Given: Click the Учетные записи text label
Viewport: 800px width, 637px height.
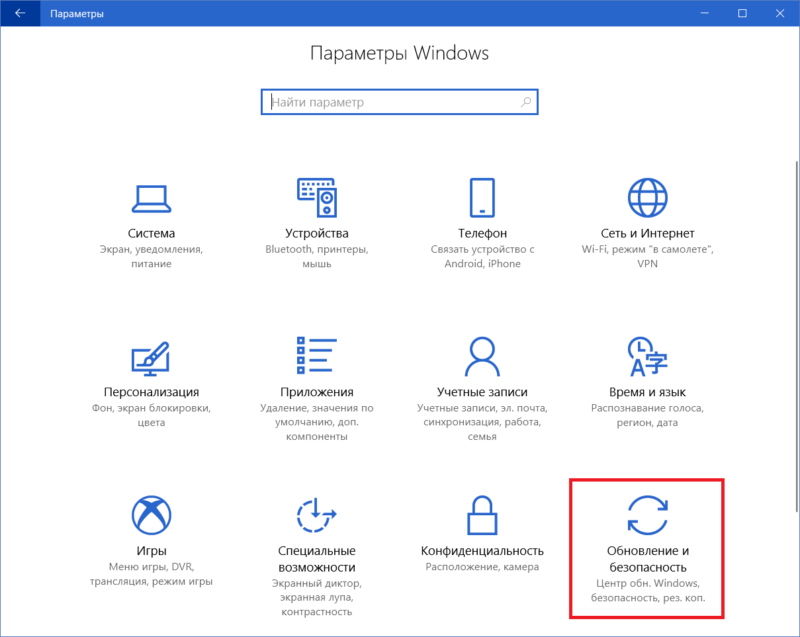Looking at the screenshot, I should [482, 392].
